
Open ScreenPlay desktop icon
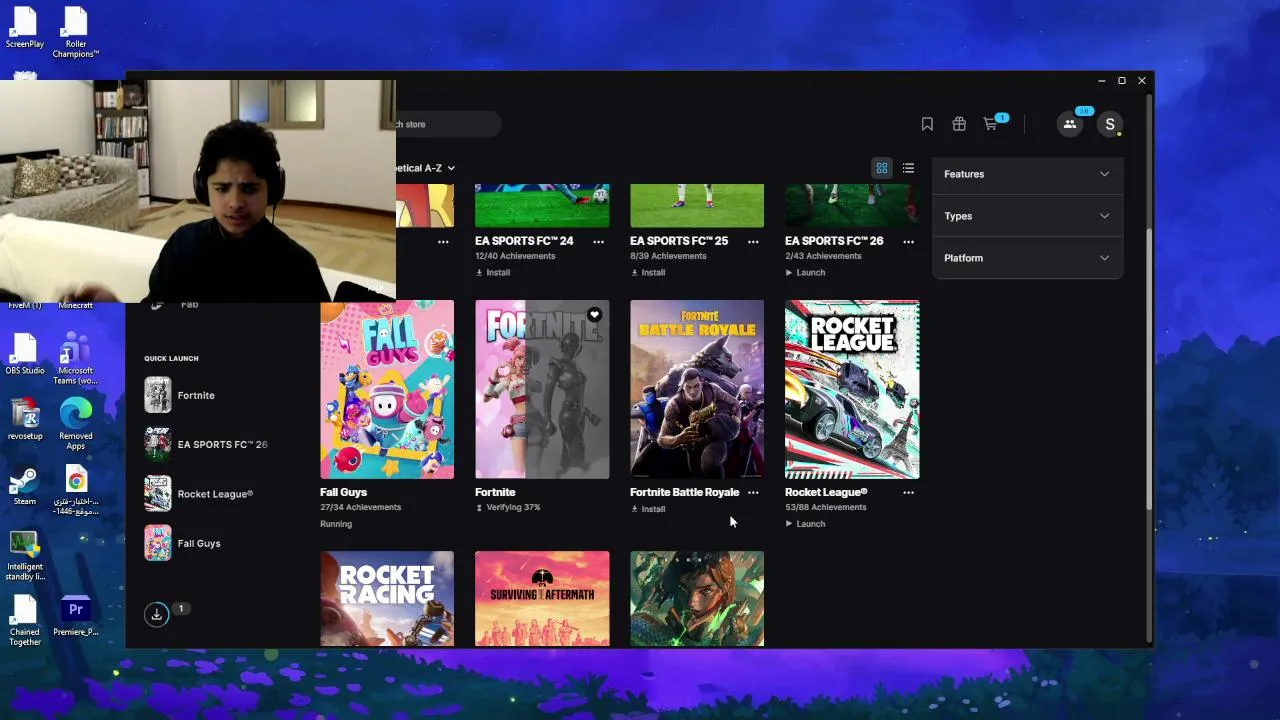click(x=25, y=28)
